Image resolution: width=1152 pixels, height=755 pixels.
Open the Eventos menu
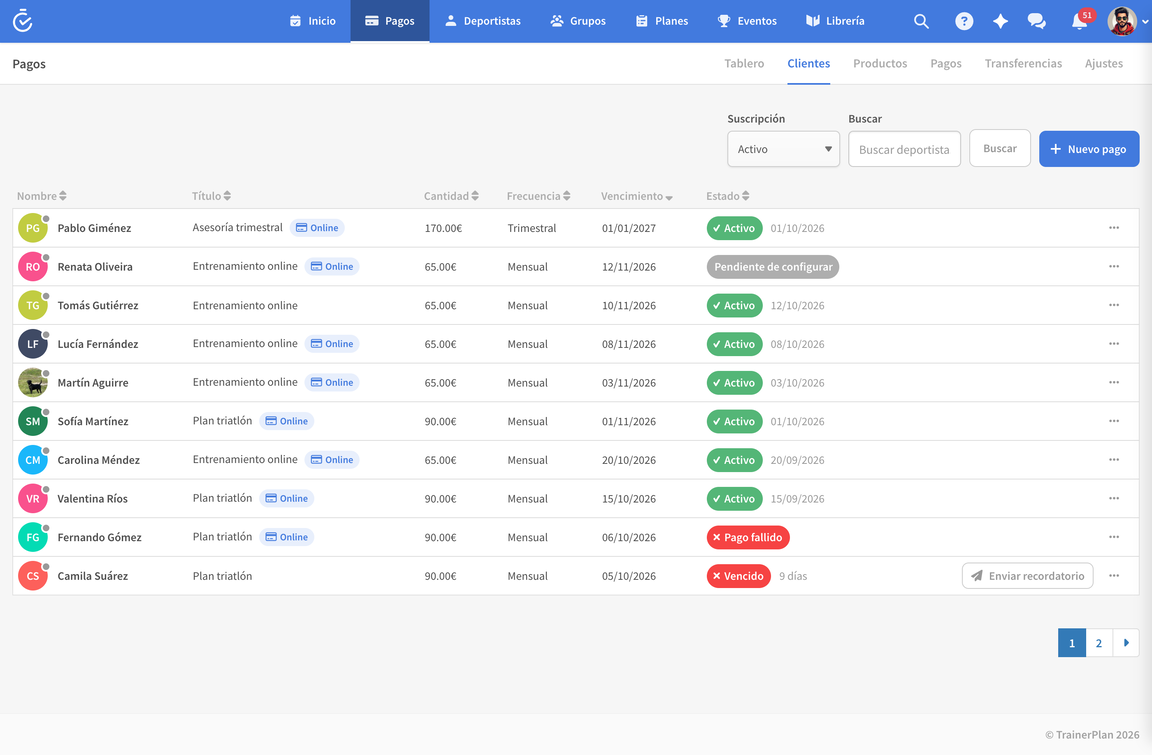747,21
